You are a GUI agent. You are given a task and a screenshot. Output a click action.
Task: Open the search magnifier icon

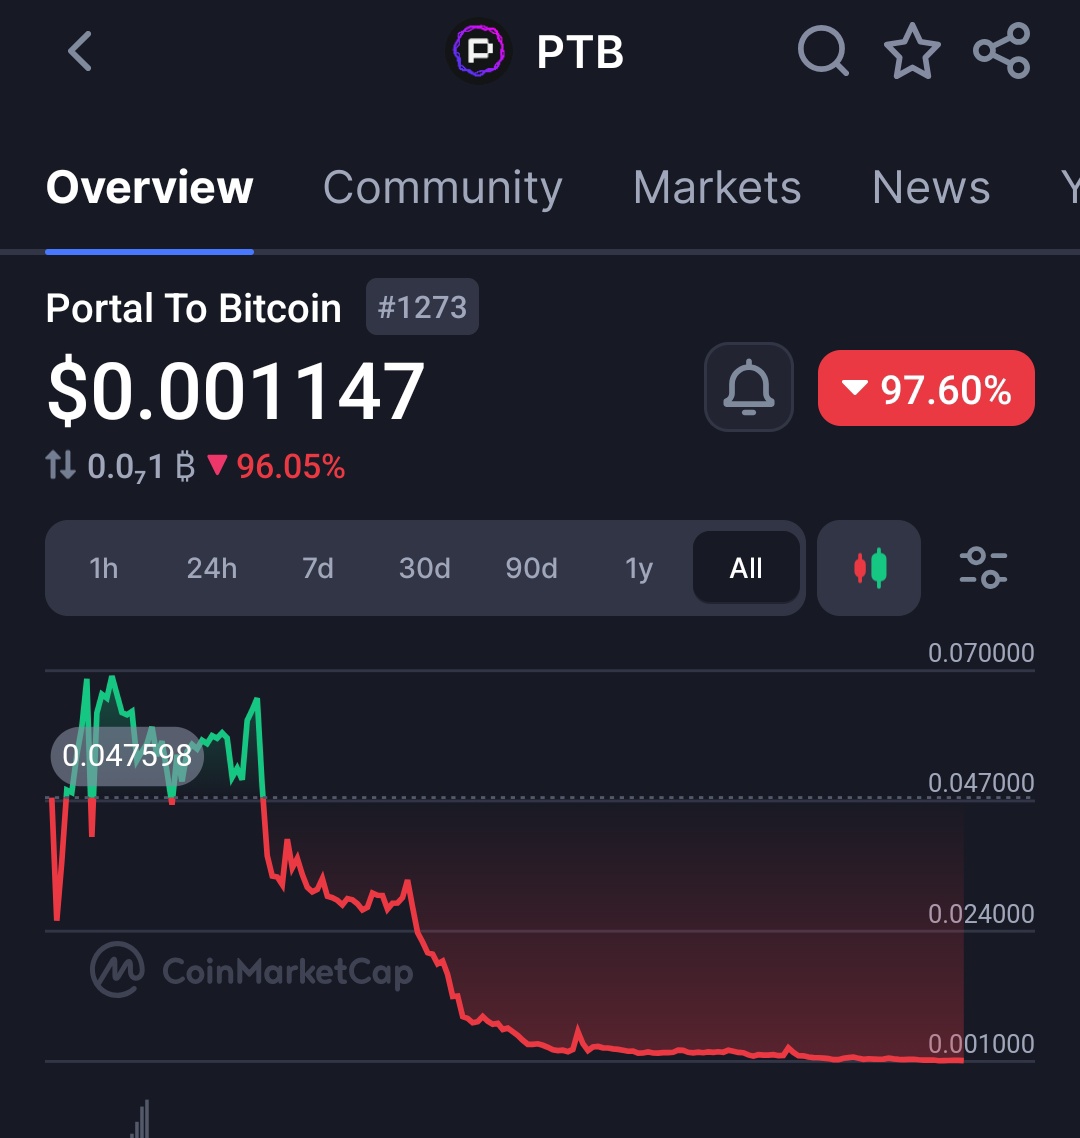tap(823, 50)
